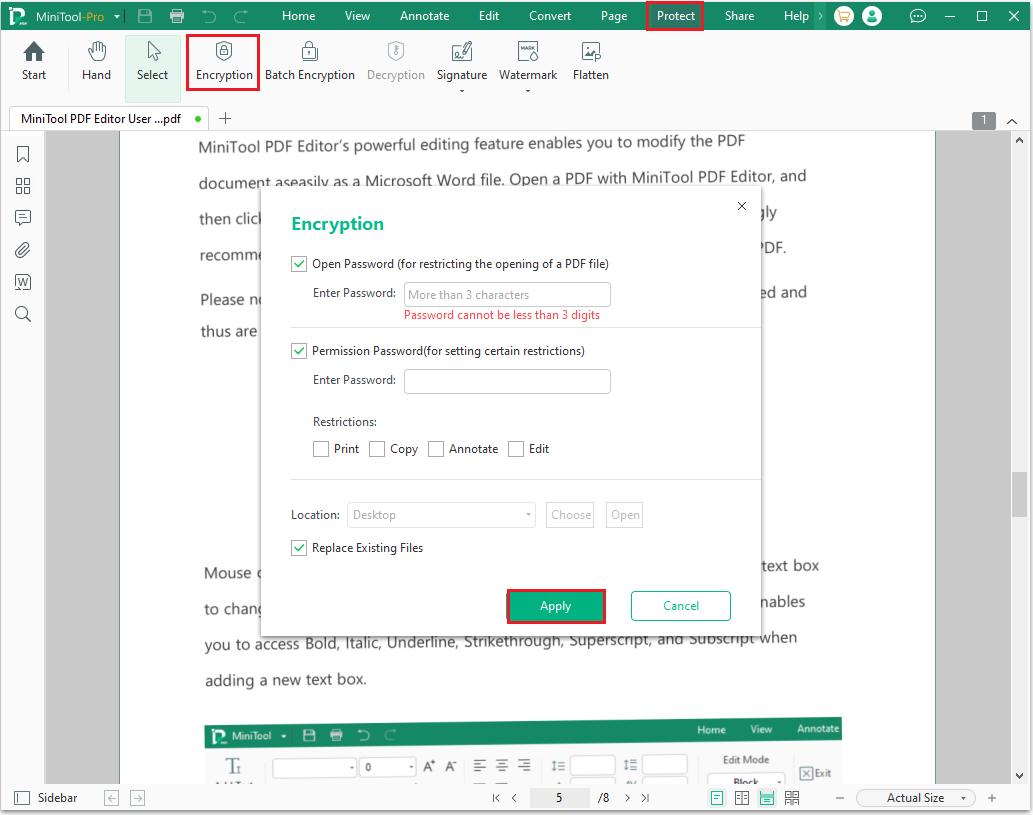1033x815 pixels.
Task: Click the Permission Password input field
Action: click(507, 381)
